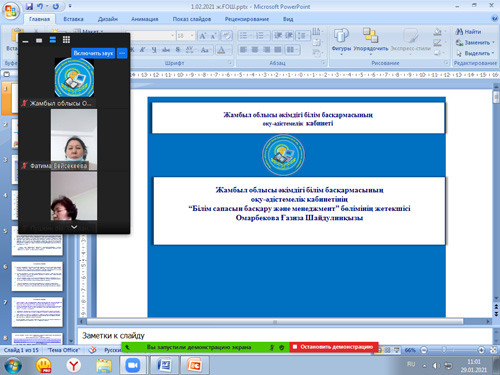Open the font size dropdown
This screenshot has height=375, width=500.
pos(192,35)
